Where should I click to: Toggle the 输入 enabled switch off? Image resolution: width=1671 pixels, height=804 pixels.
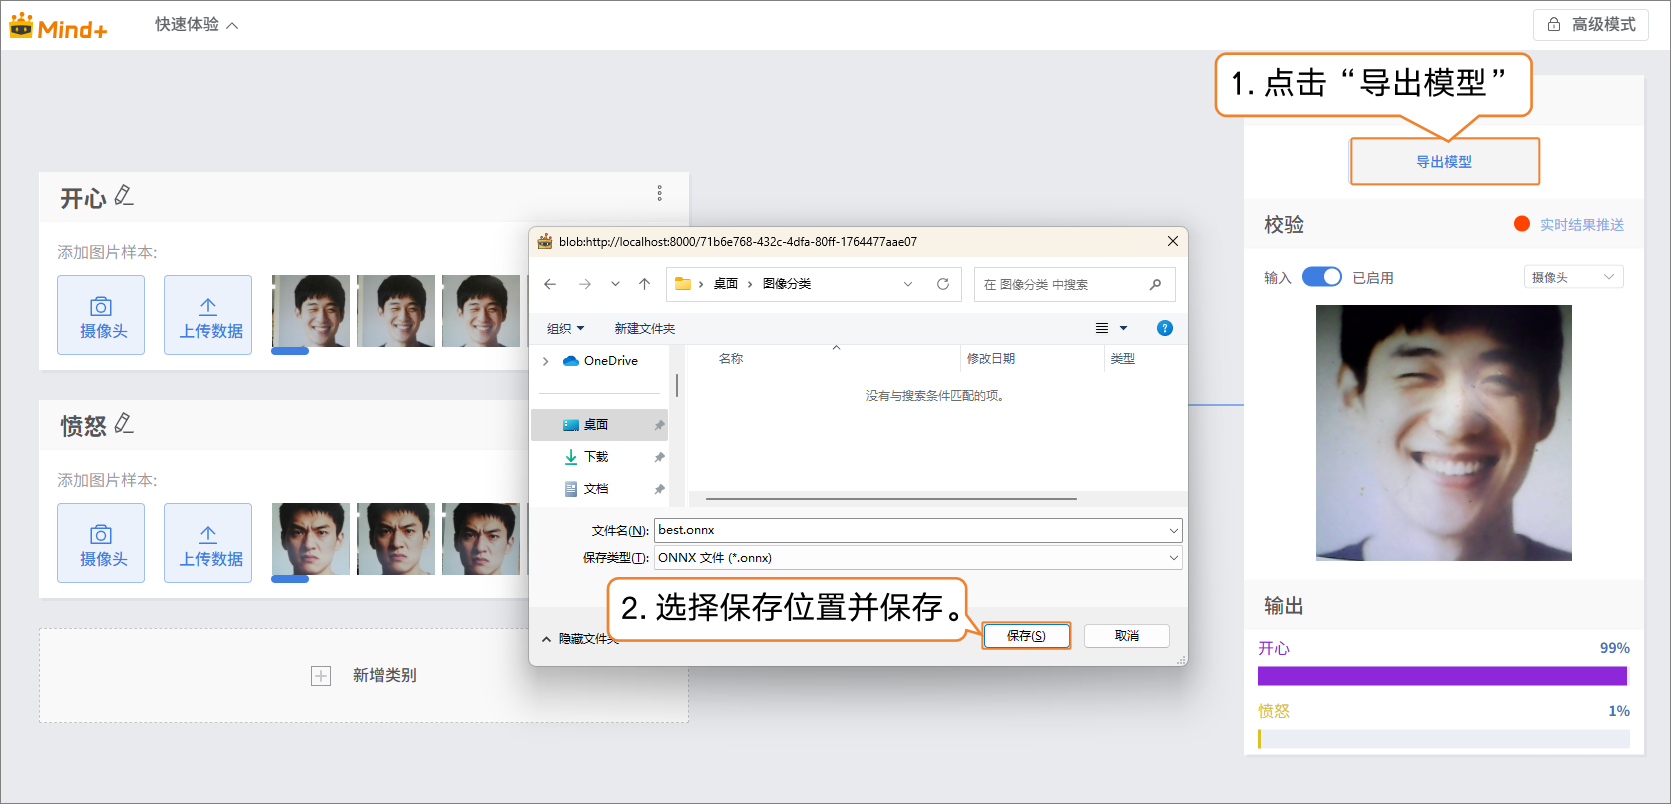pos(1321,277)
